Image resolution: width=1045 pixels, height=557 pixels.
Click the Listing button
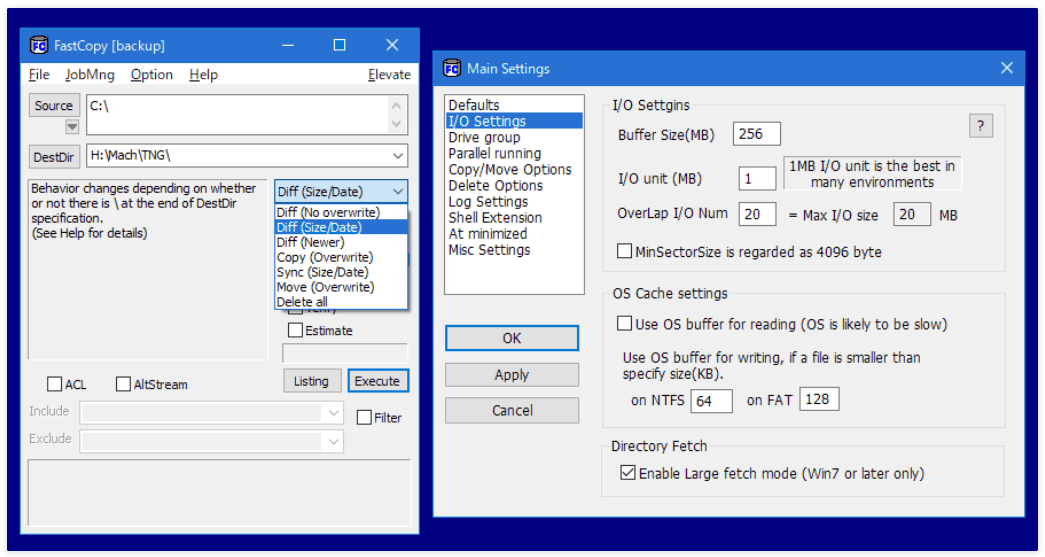pyautogui.click(x=312, y=381)
